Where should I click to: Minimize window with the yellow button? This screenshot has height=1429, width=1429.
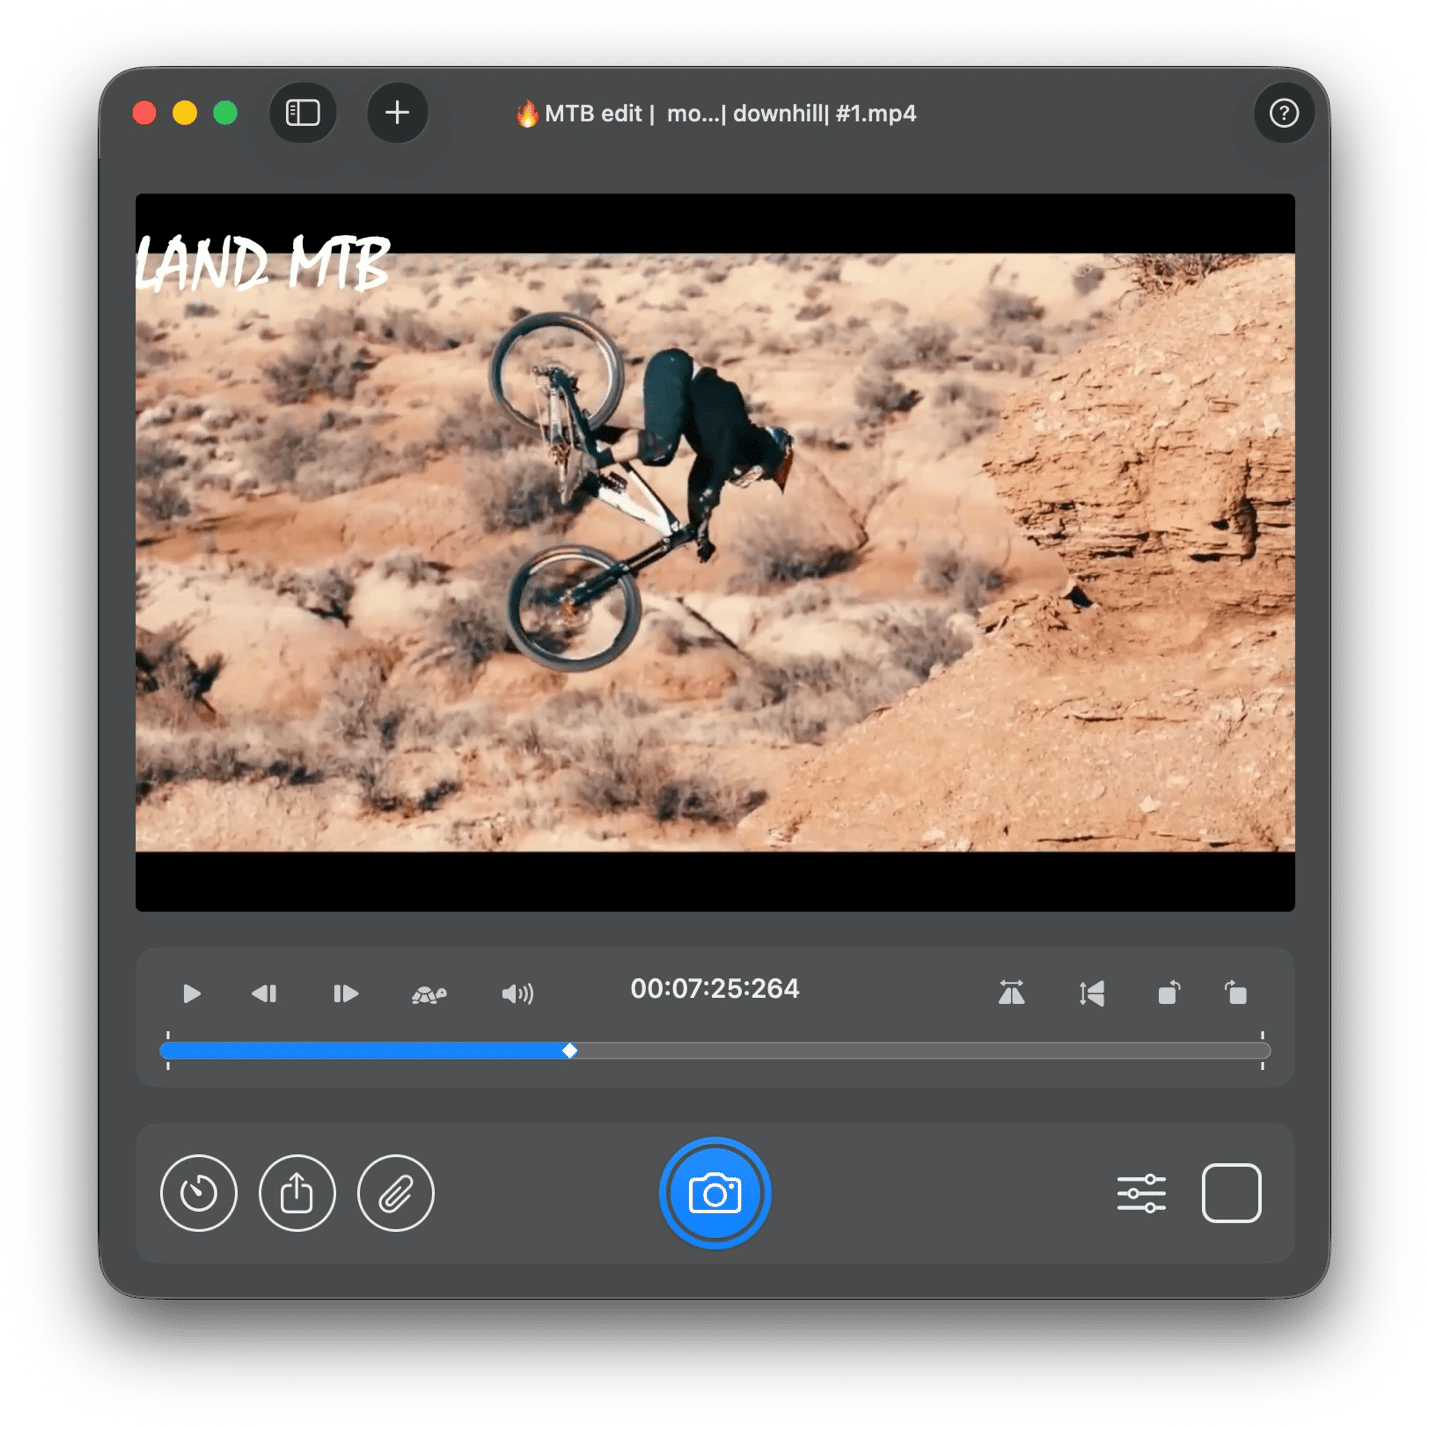185,113
